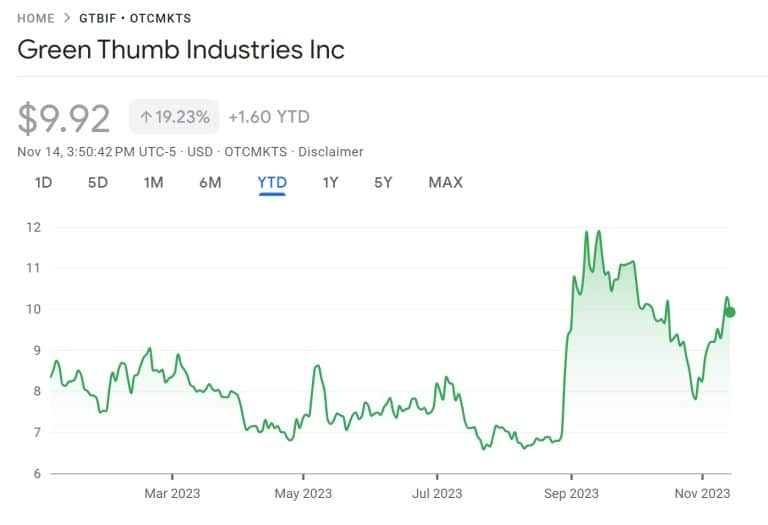Screen dimensions: 768x525
Task: Click the breadcrumb chevron after HOME
Action: point(67,18)
